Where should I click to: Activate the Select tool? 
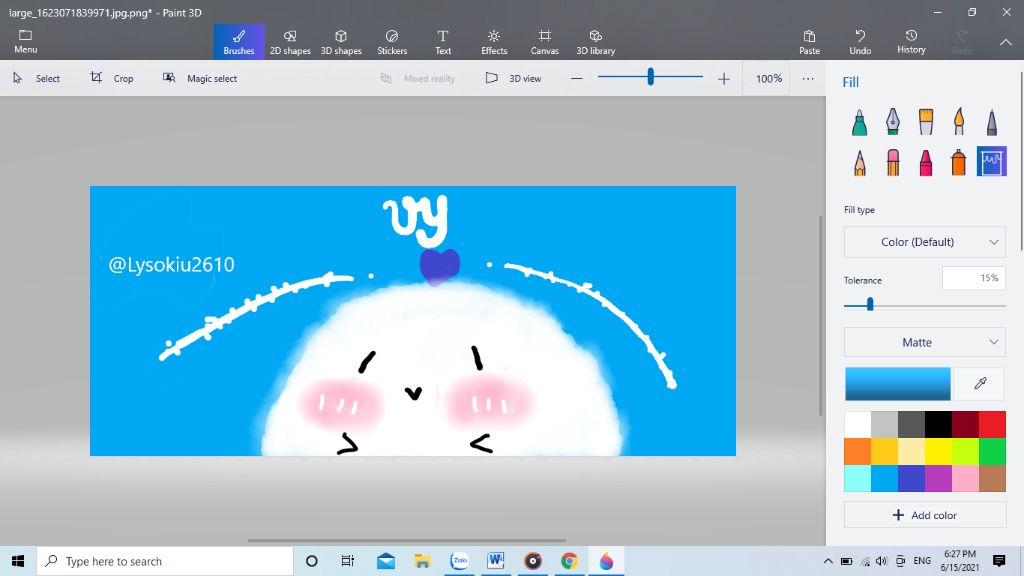37,78
